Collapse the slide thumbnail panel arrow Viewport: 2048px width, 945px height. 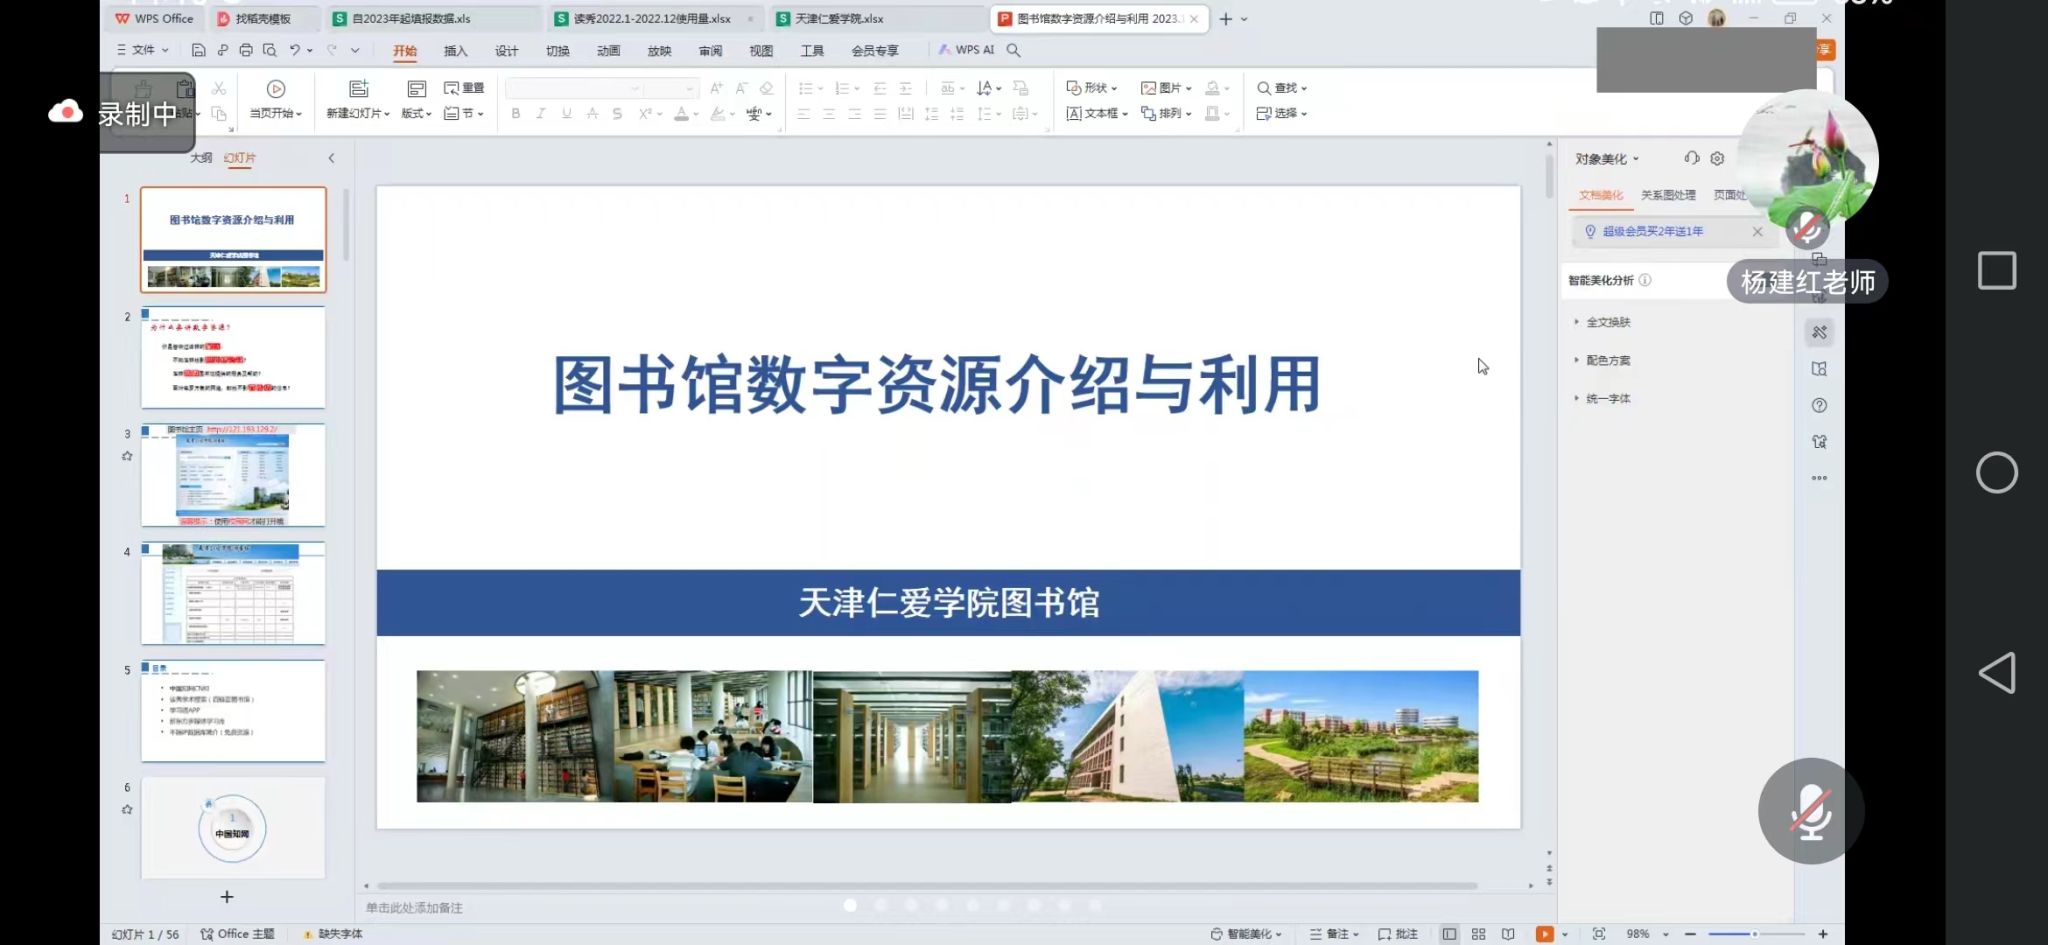331,158
